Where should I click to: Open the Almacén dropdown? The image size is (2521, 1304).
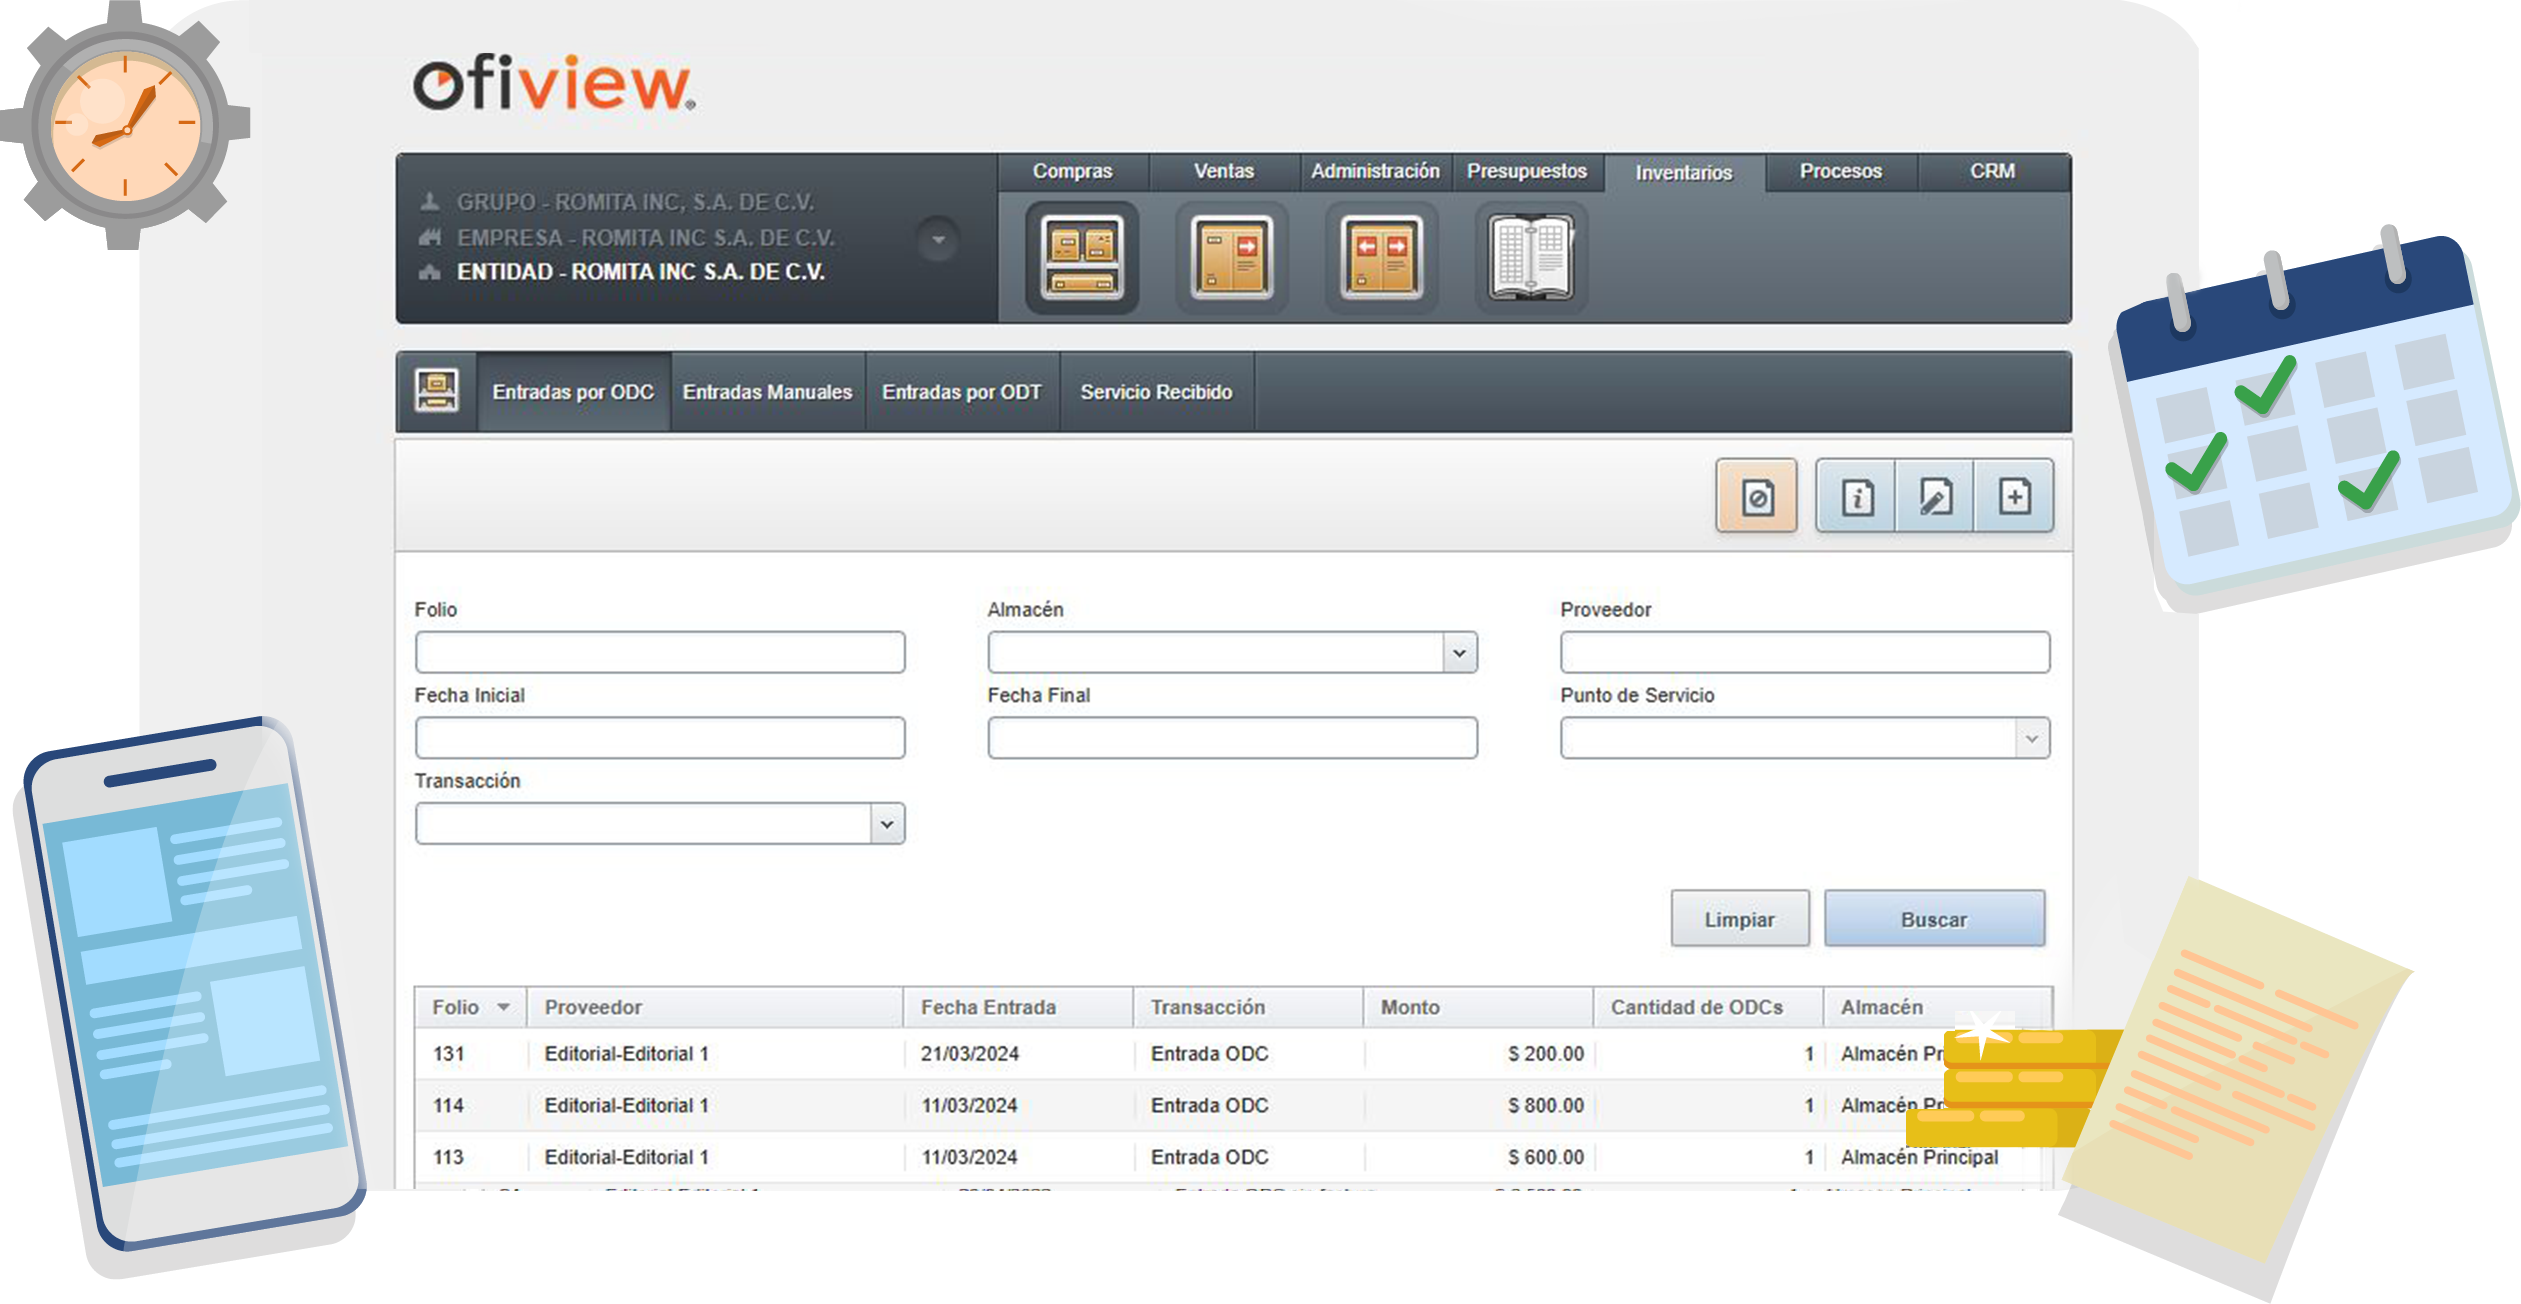[1459, 653]
